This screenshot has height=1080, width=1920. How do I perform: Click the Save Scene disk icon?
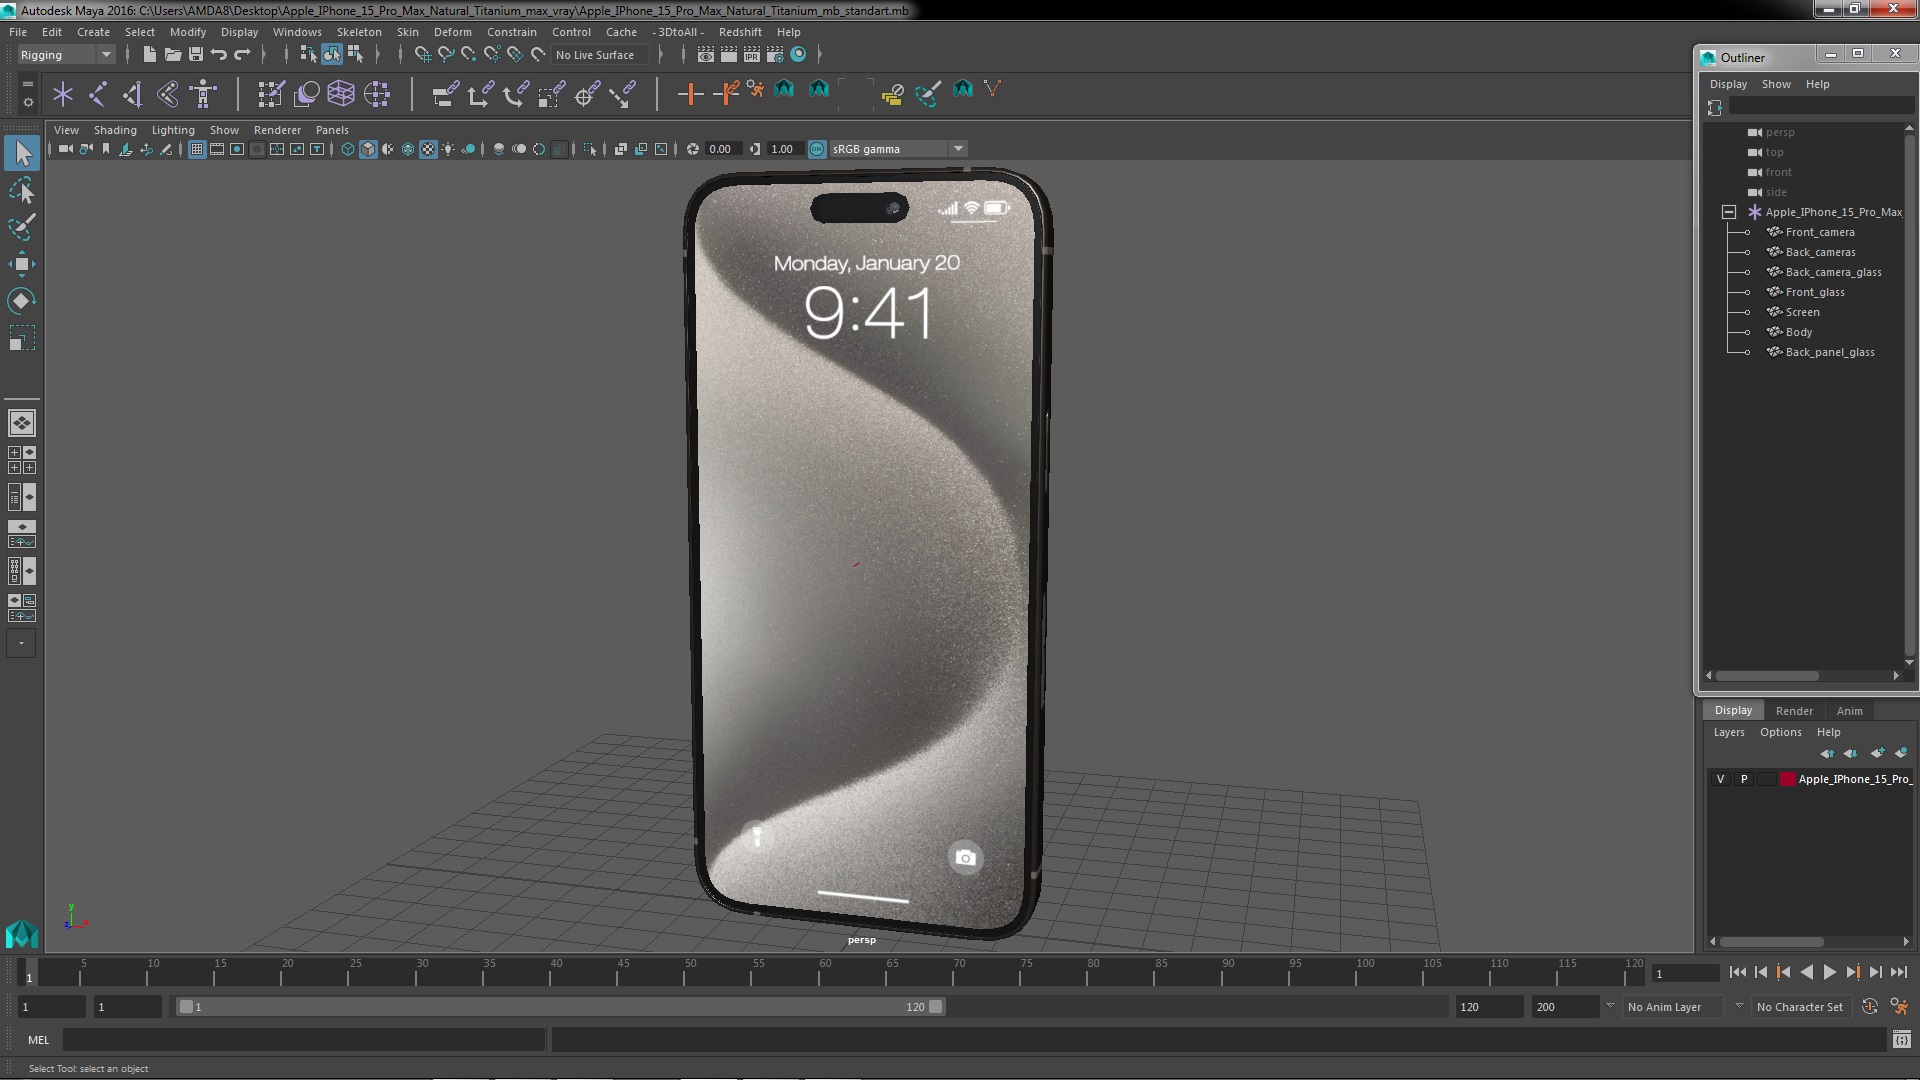(x=196, y=55)
